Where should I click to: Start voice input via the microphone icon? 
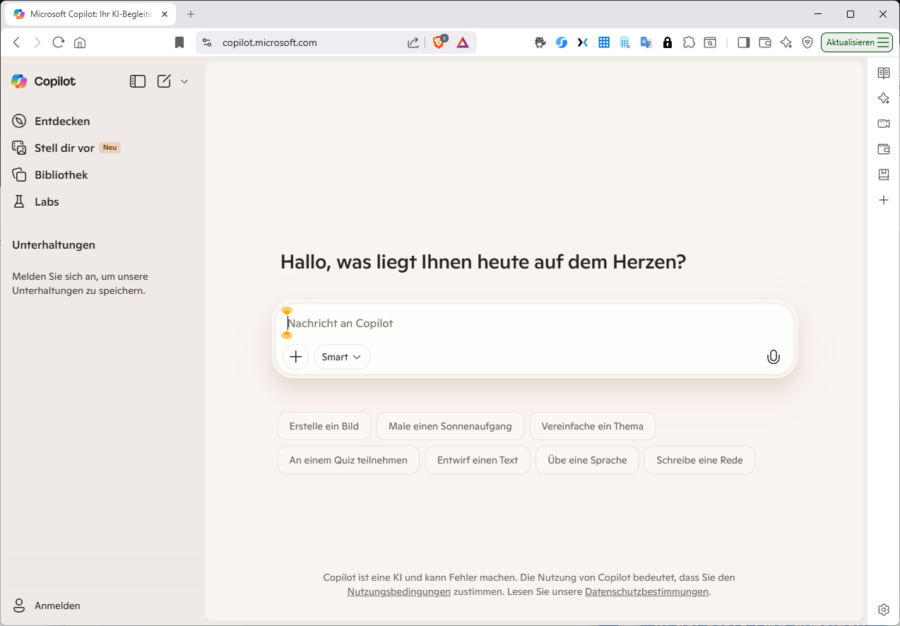point(772,357)
